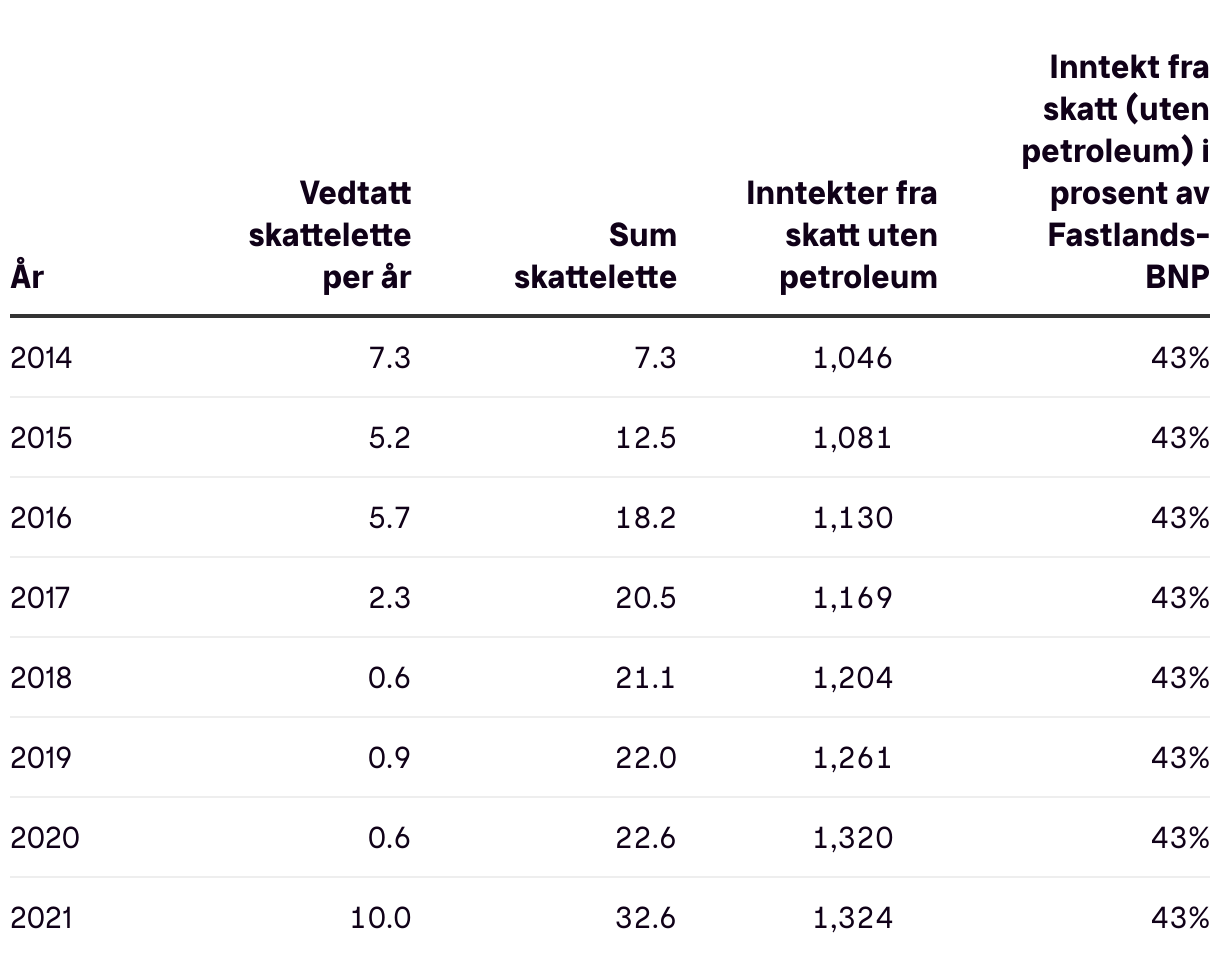The image size is (1220, 966).
Task: Click the 10.0 skattelette value for 2021
Action: [380, 918]
